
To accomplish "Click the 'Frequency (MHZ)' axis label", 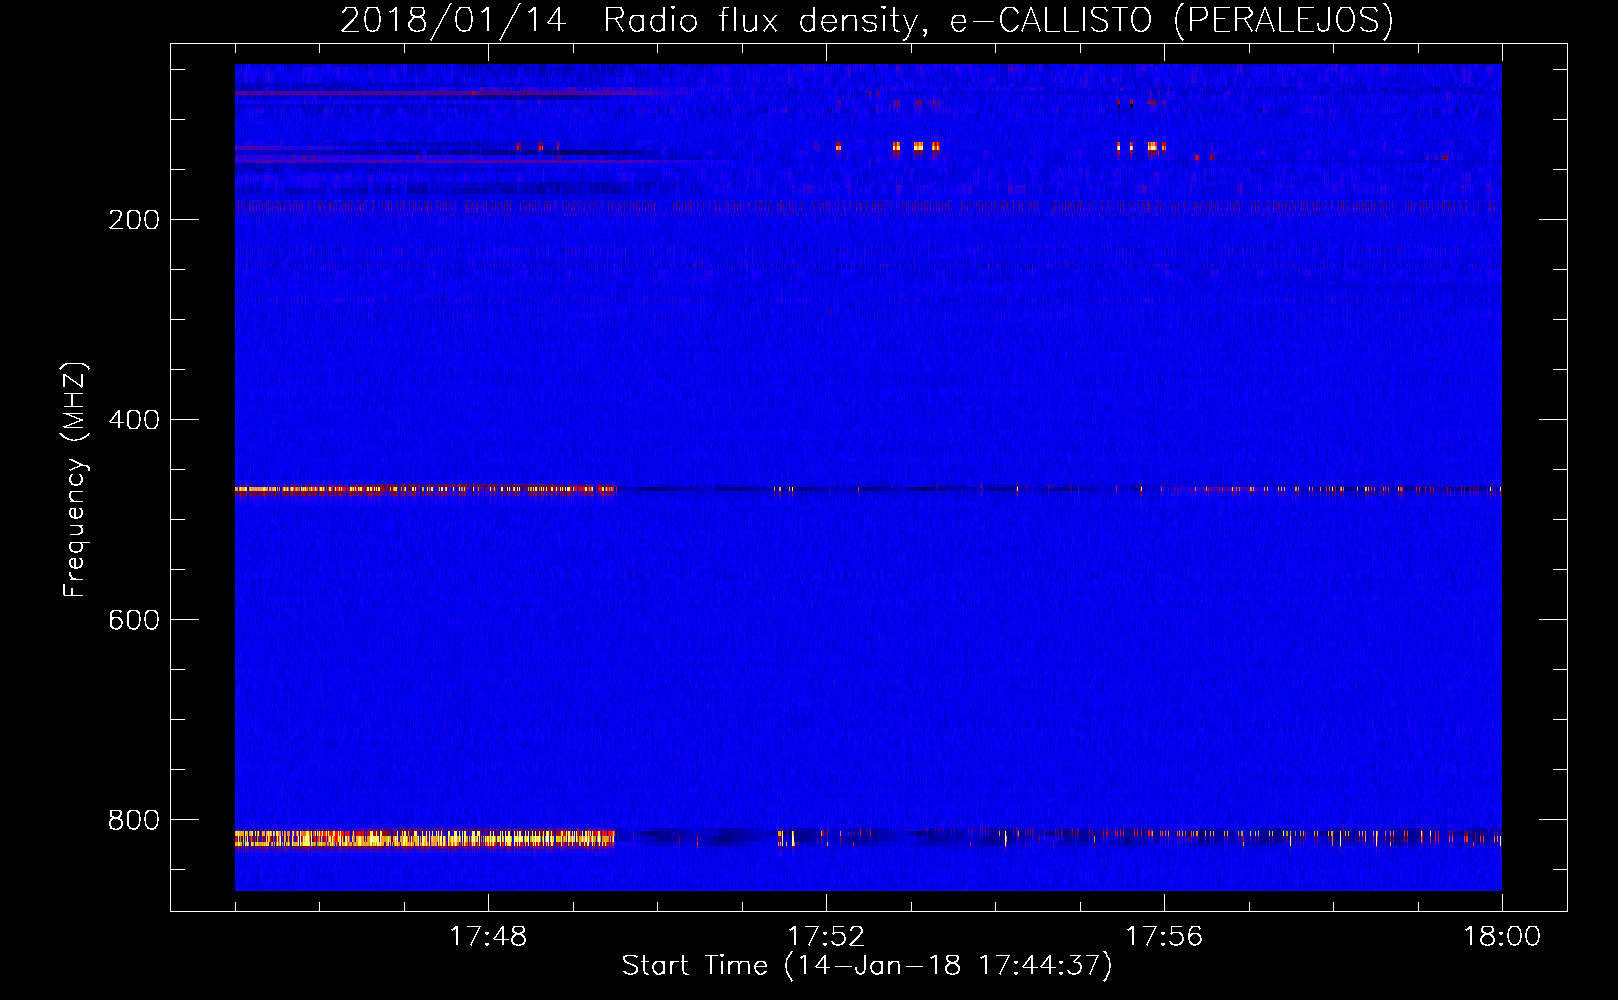I will pyautogui.click(x=75, y=480).
